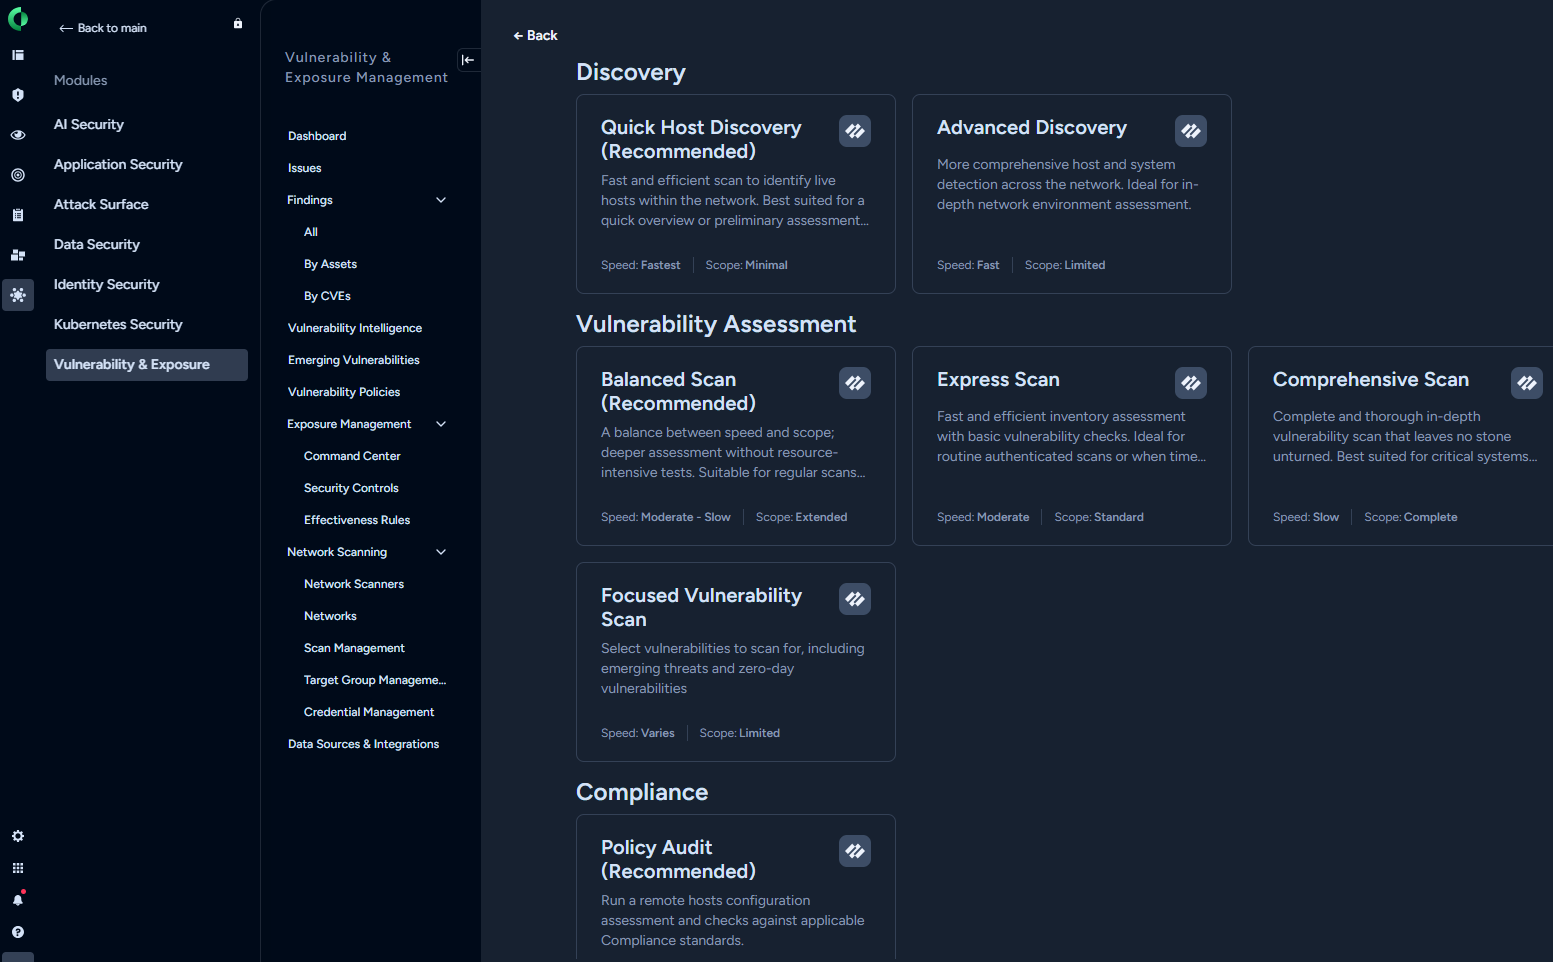The image size is (1553, 962).
Task: Open the clipboard icon in the rail
Action: point(18,215)
